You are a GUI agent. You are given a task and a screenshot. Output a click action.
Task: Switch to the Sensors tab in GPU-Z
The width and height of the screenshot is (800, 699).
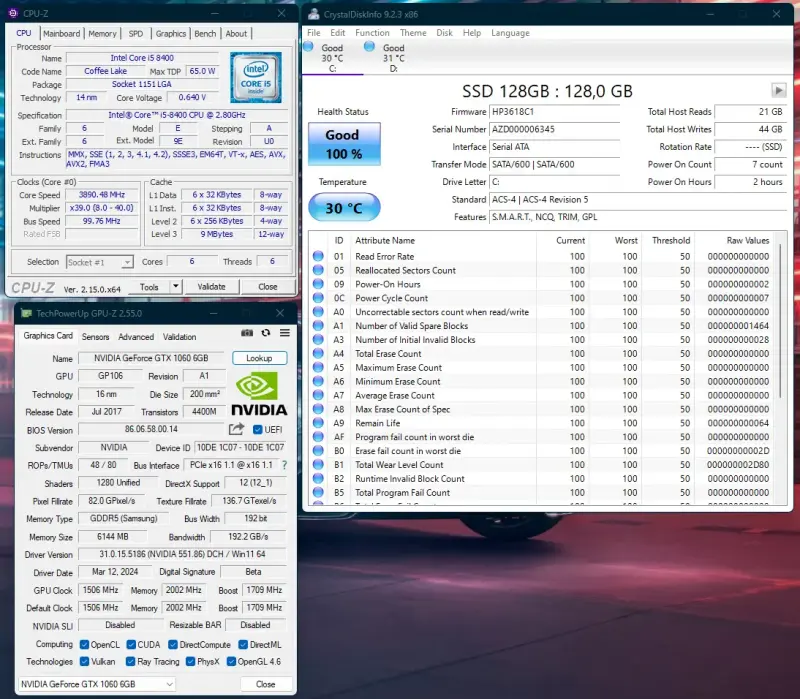click(x=95, y=337)
